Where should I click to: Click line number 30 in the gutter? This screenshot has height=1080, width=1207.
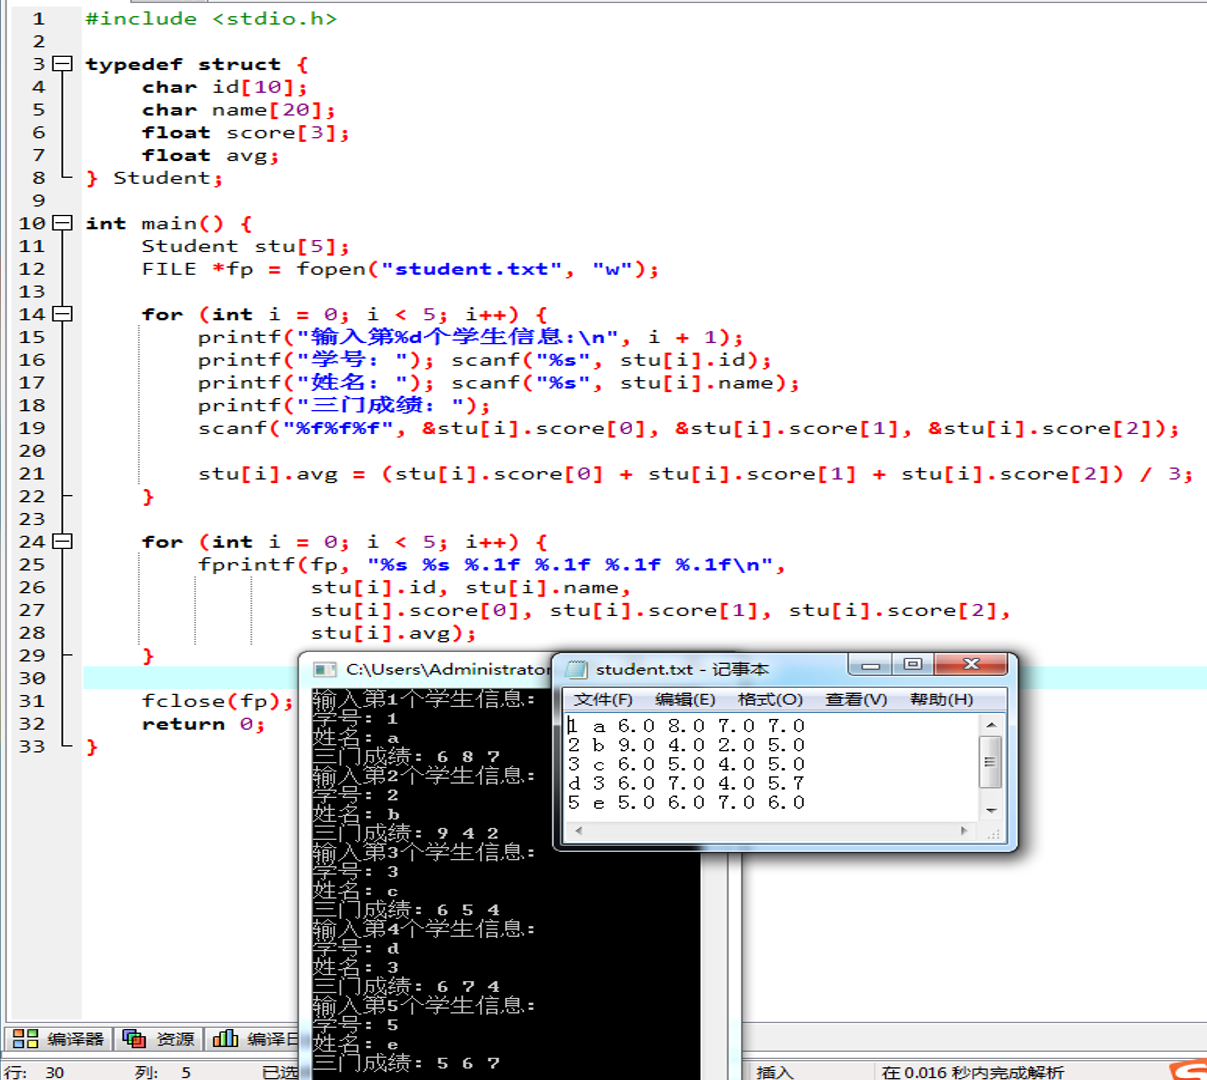[32, 678]
